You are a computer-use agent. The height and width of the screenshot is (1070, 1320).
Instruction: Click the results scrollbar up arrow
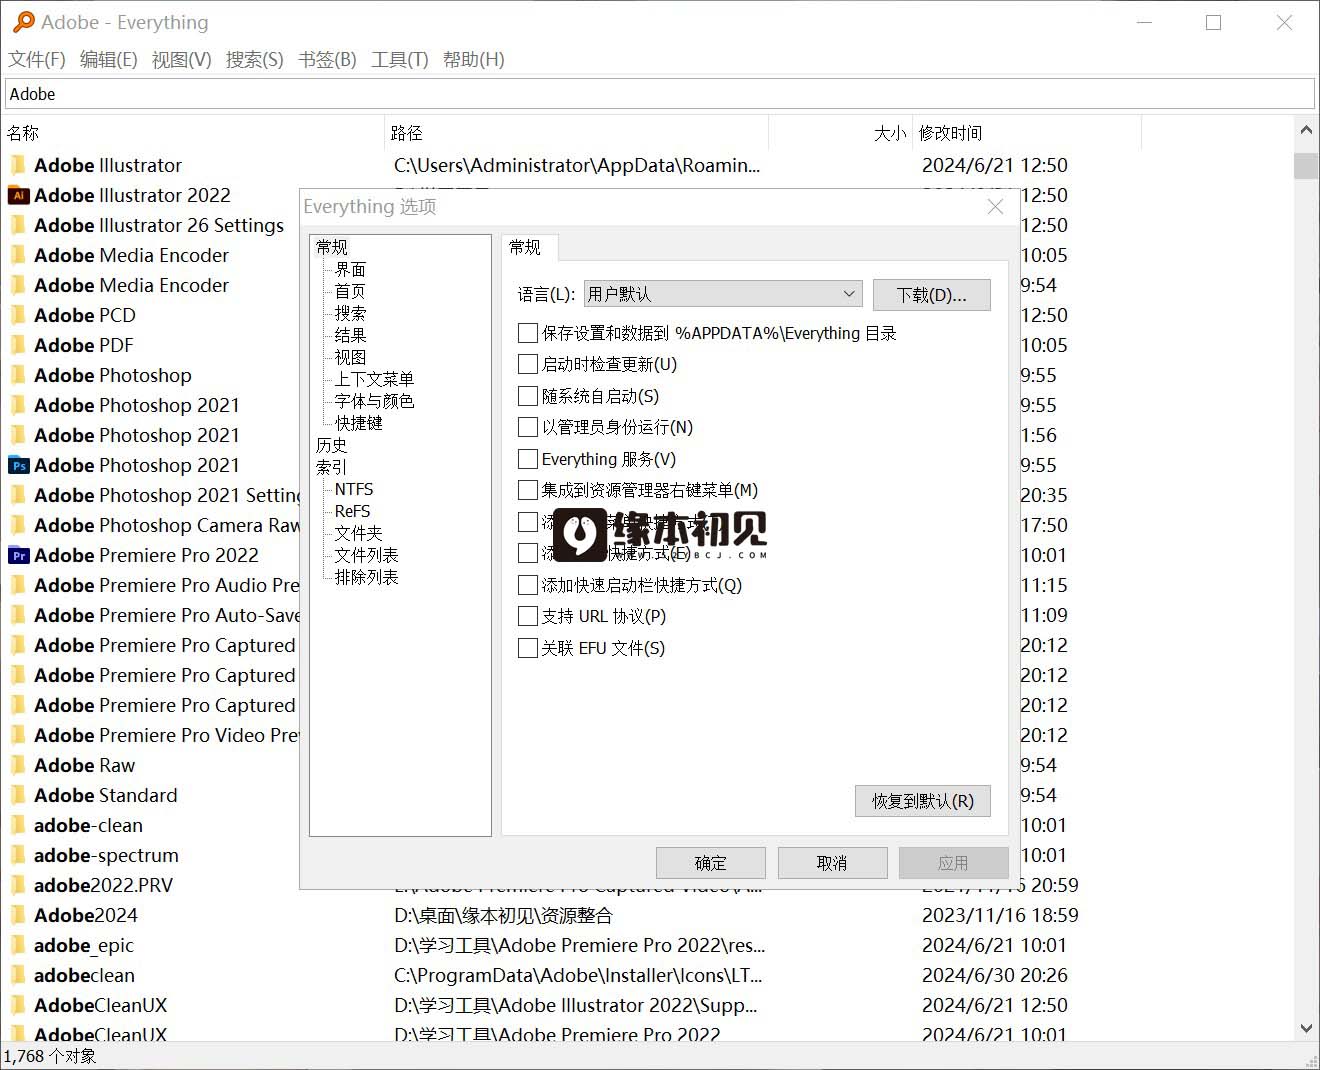pos(1306,130)
